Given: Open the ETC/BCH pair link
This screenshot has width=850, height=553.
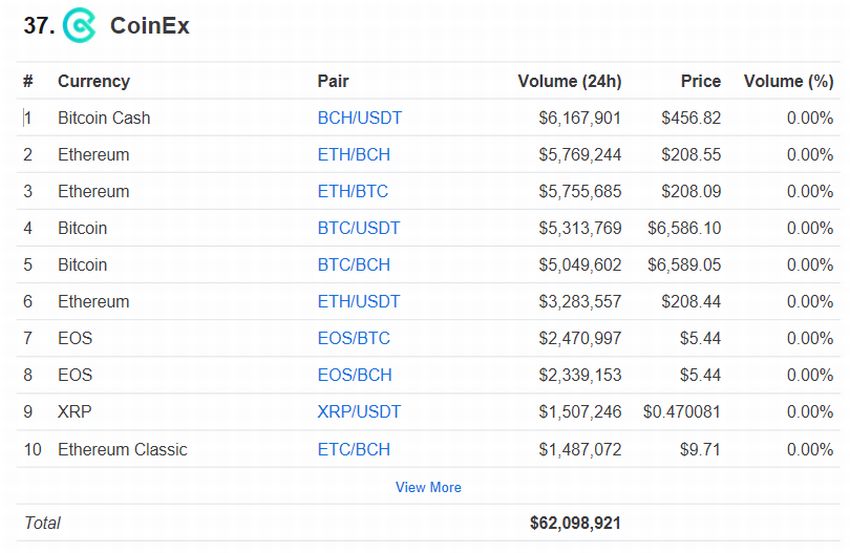Looking at the screenshot, I should [353, 449].
